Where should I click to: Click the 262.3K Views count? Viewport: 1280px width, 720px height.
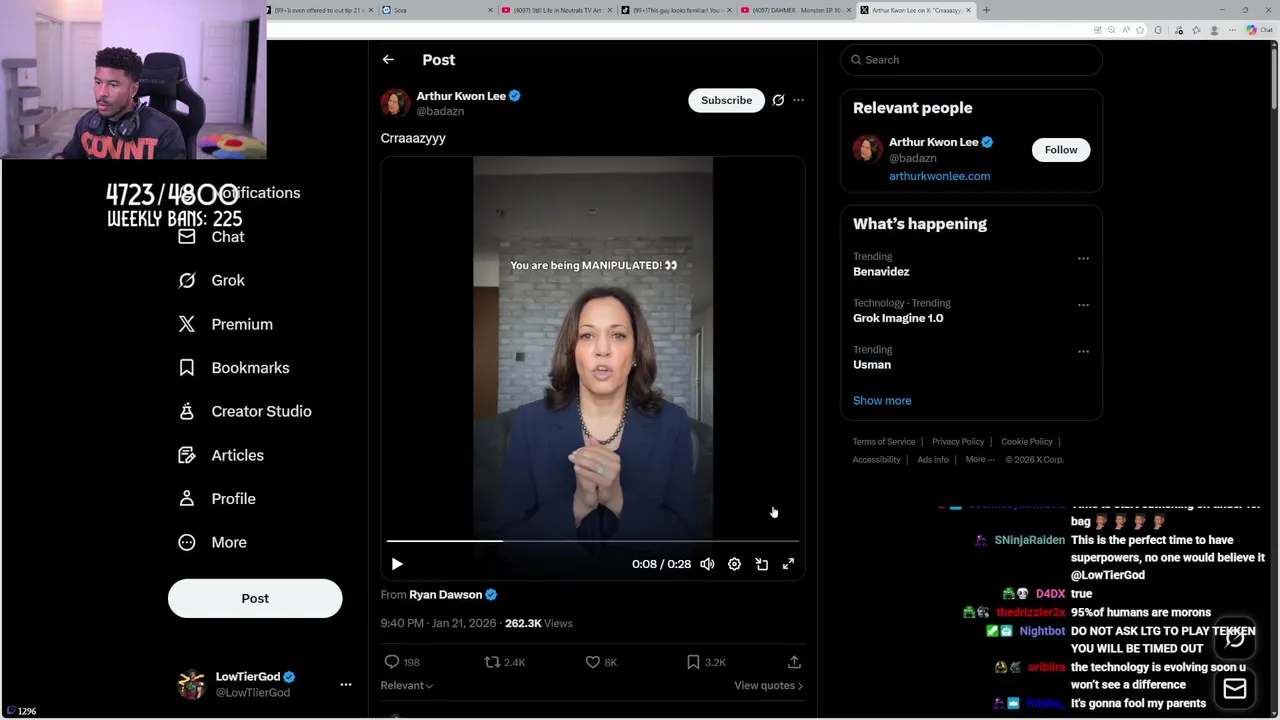point(539,623)
